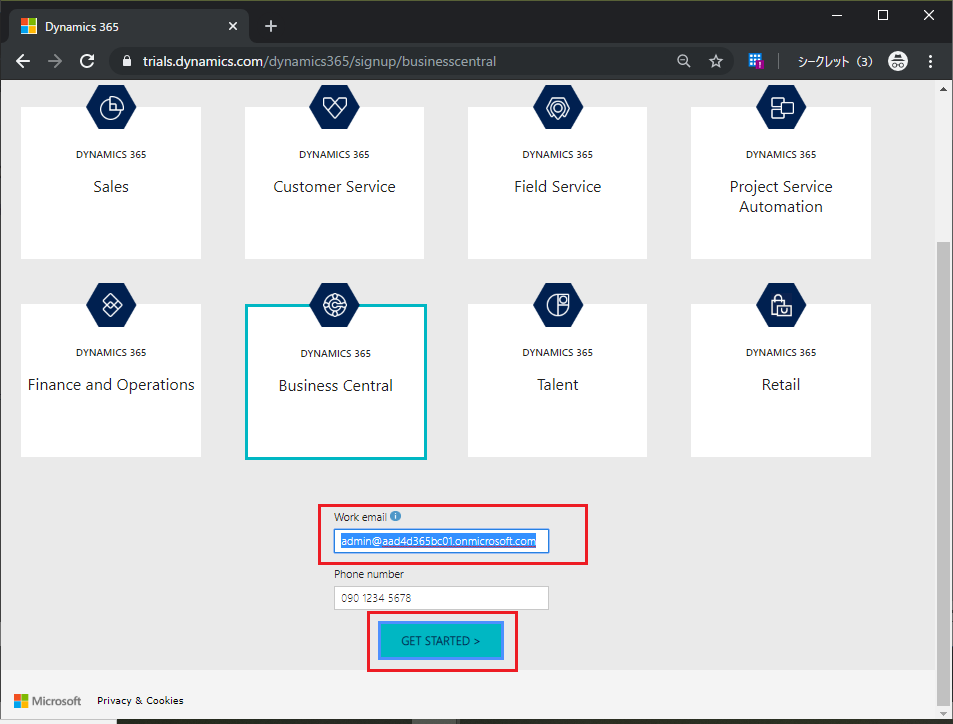Click the browser address bar URL
953x724 pixels.
[x=320, y=61]
